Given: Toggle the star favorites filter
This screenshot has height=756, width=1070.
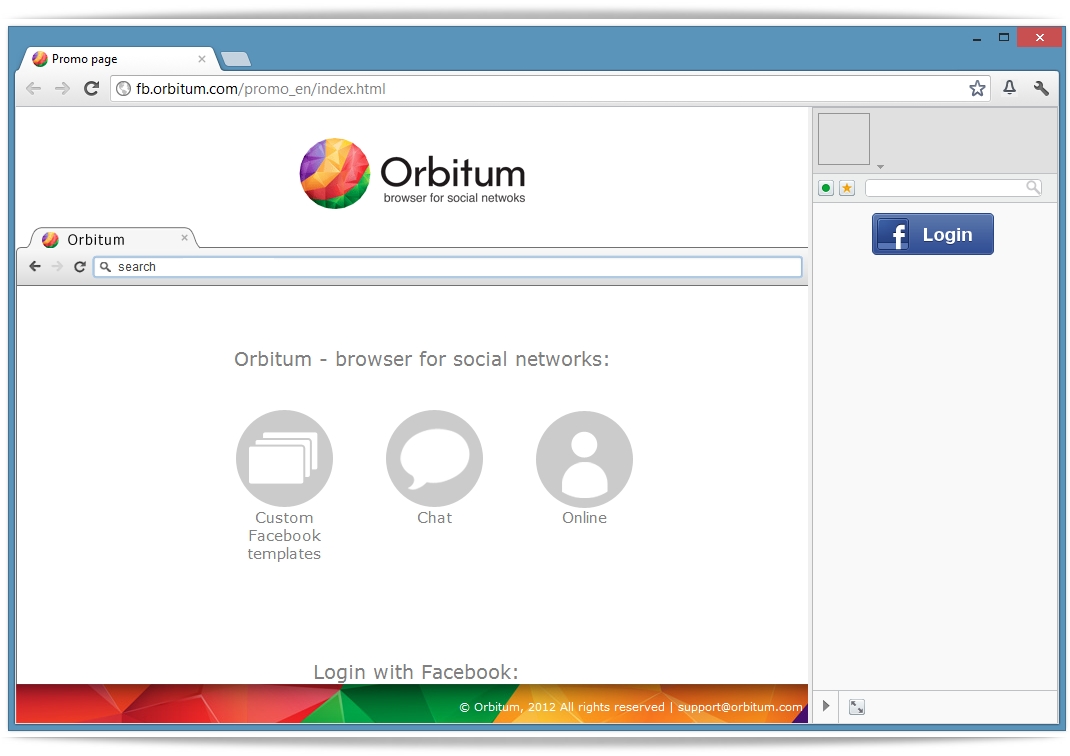Looking at the screenshot, I should pos(847,188).
